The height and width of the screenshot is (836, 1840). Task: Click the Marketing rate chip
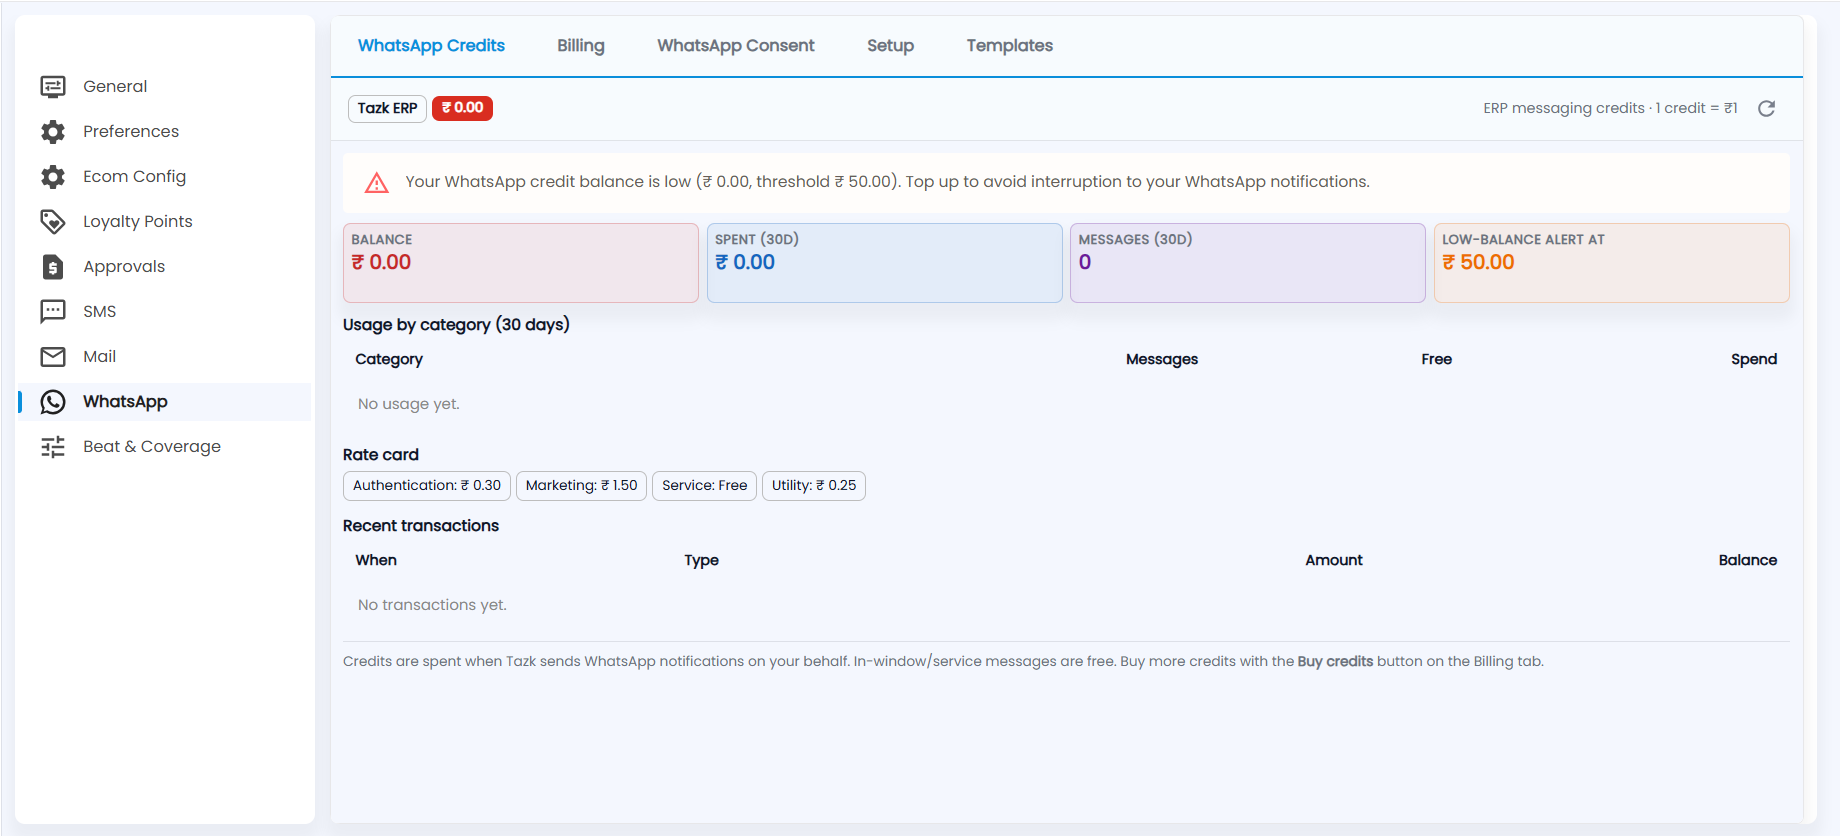582,486
